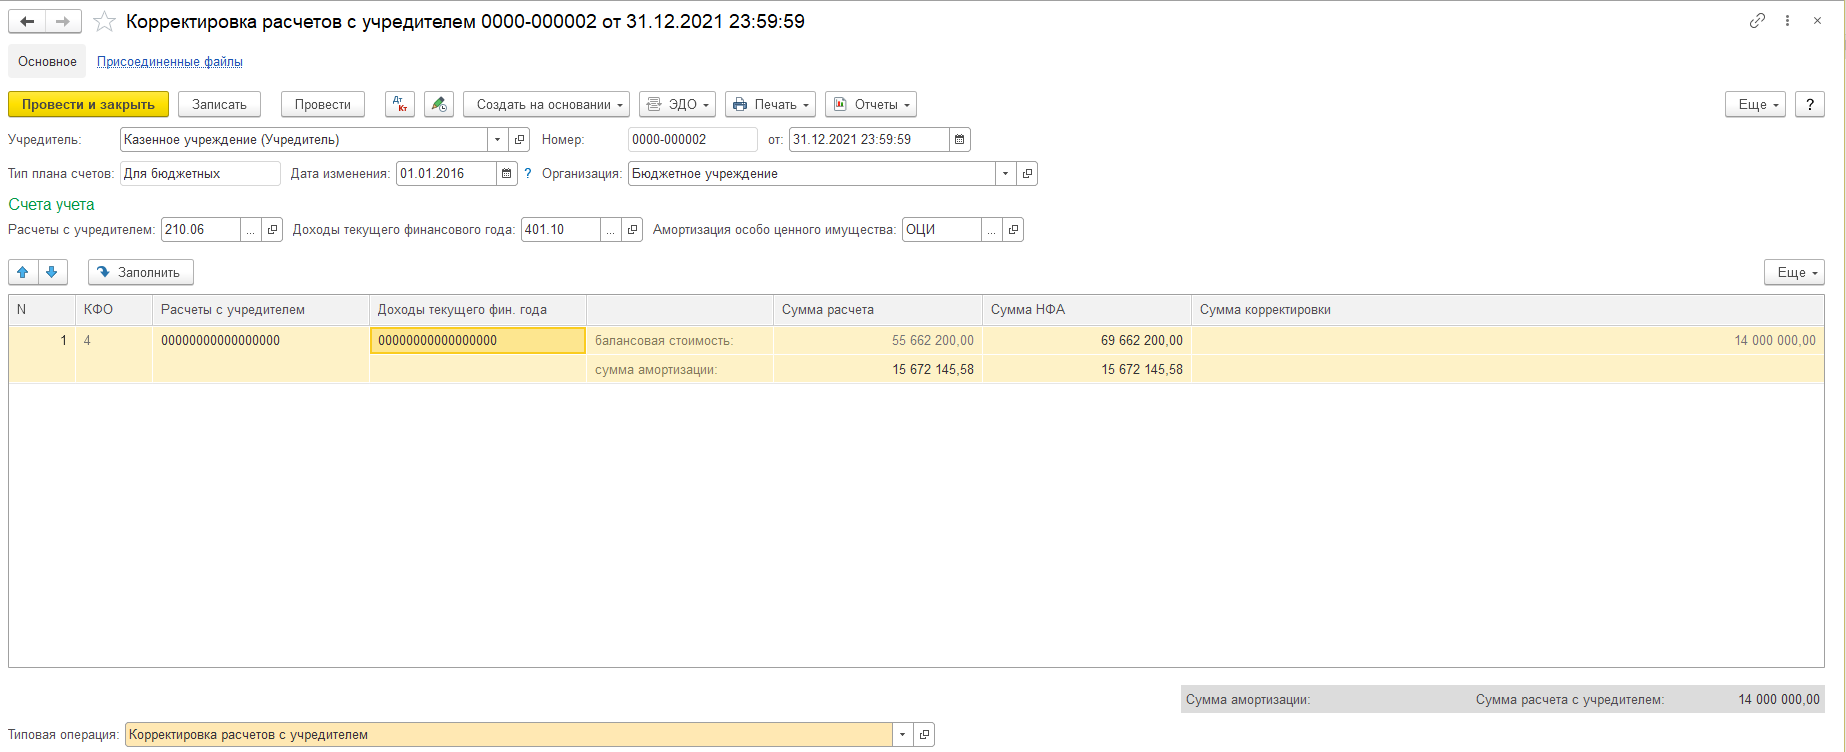The width and height of the screenshot is (1846, 752).
Task: Open the Отчеты dropdown menu
Action: [870, 104]
